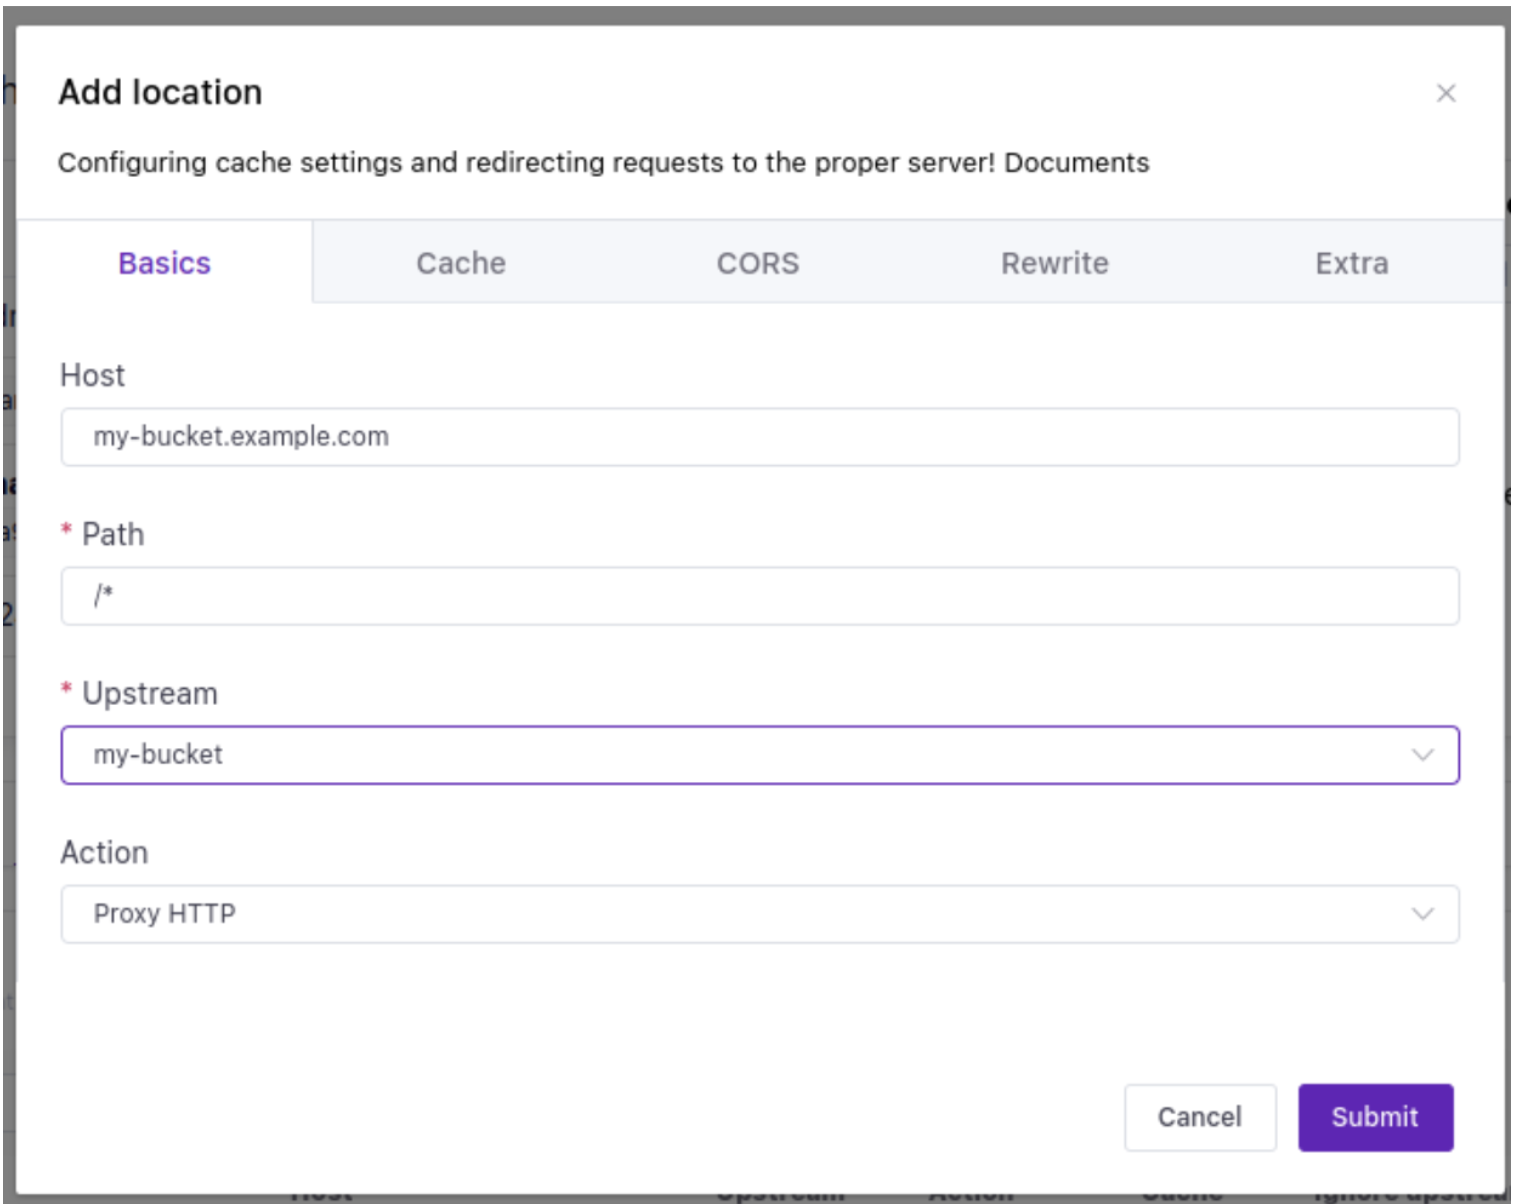Open the Cache tab
The width and height of the screenshot is (1516, 1204).
pos(461,263)
